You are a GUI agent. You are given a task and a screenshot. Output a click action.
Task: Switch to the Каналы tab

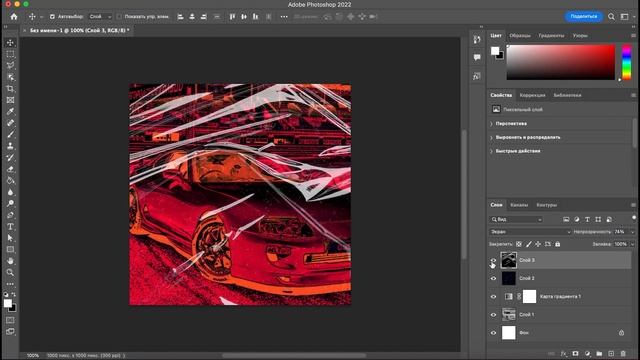(519, 205)
